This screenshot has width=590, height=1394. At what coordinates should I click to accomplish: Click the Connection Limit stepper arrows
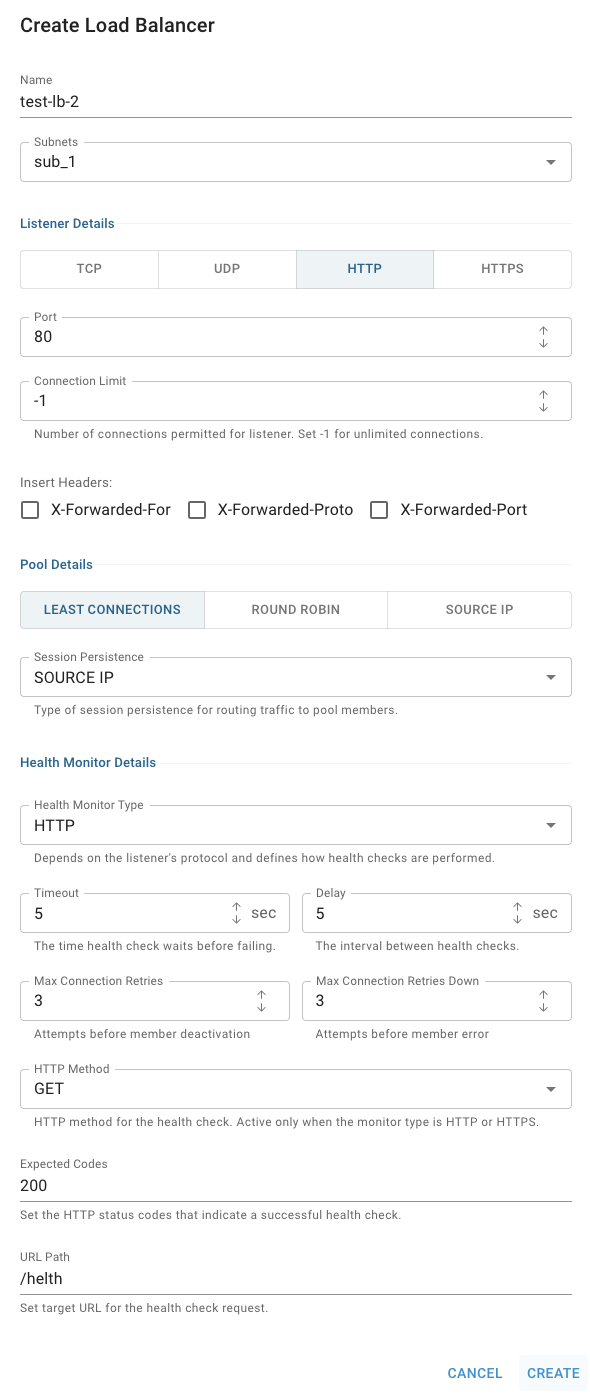(x=544, y=401)
